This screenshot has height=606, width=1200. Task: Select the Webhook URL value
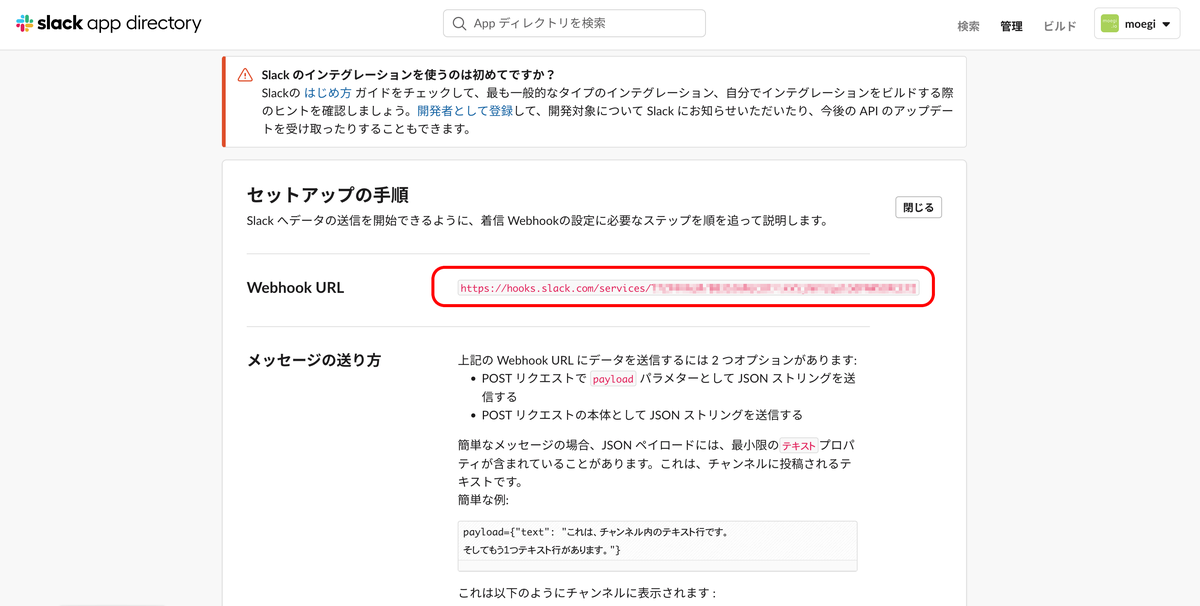687,288
